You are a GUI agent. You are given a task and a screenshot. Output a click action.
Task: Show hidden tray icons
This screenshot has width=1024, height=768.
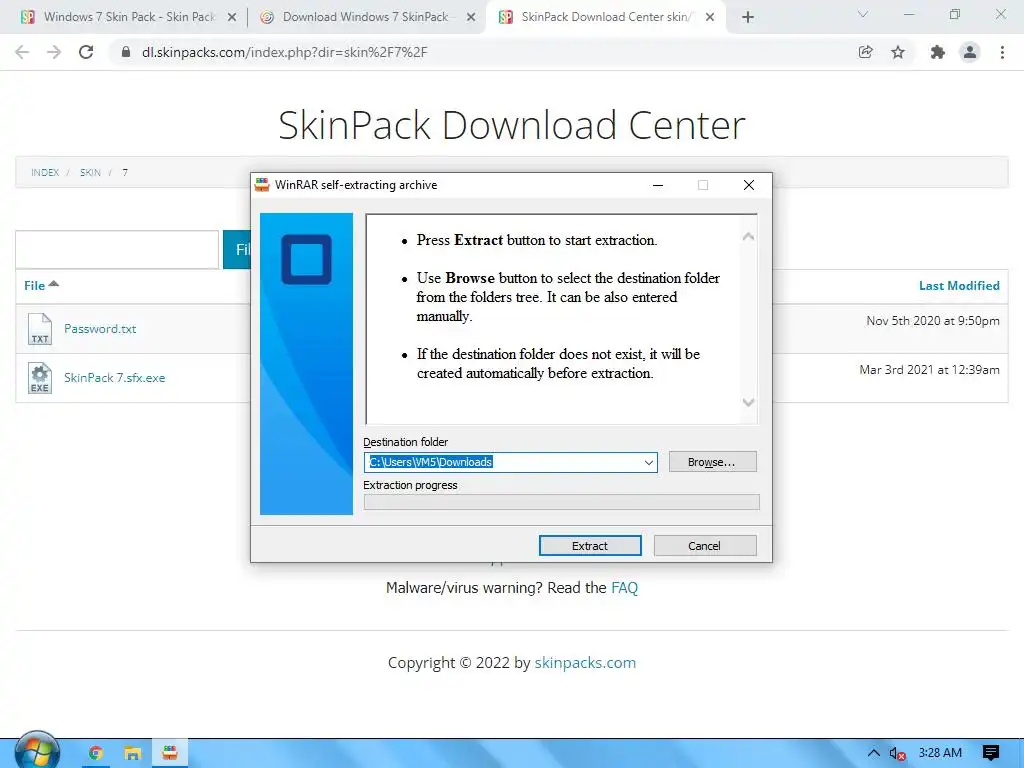873,753
